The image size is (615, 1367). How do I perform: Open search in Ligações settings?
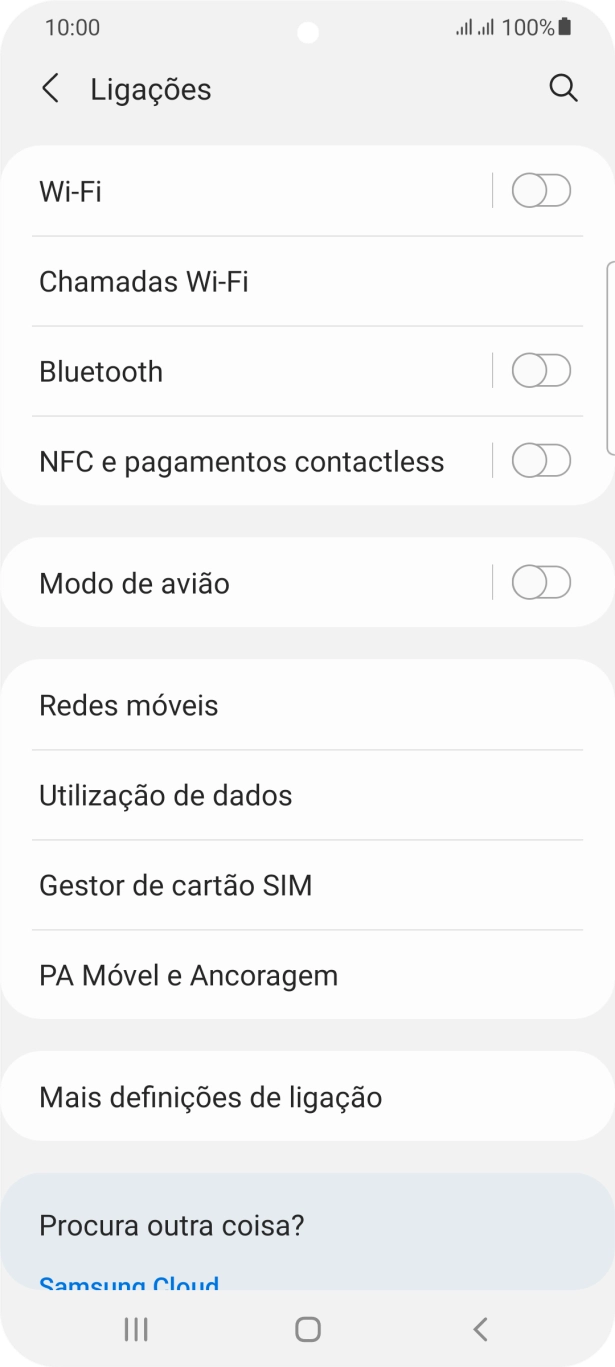564,88
